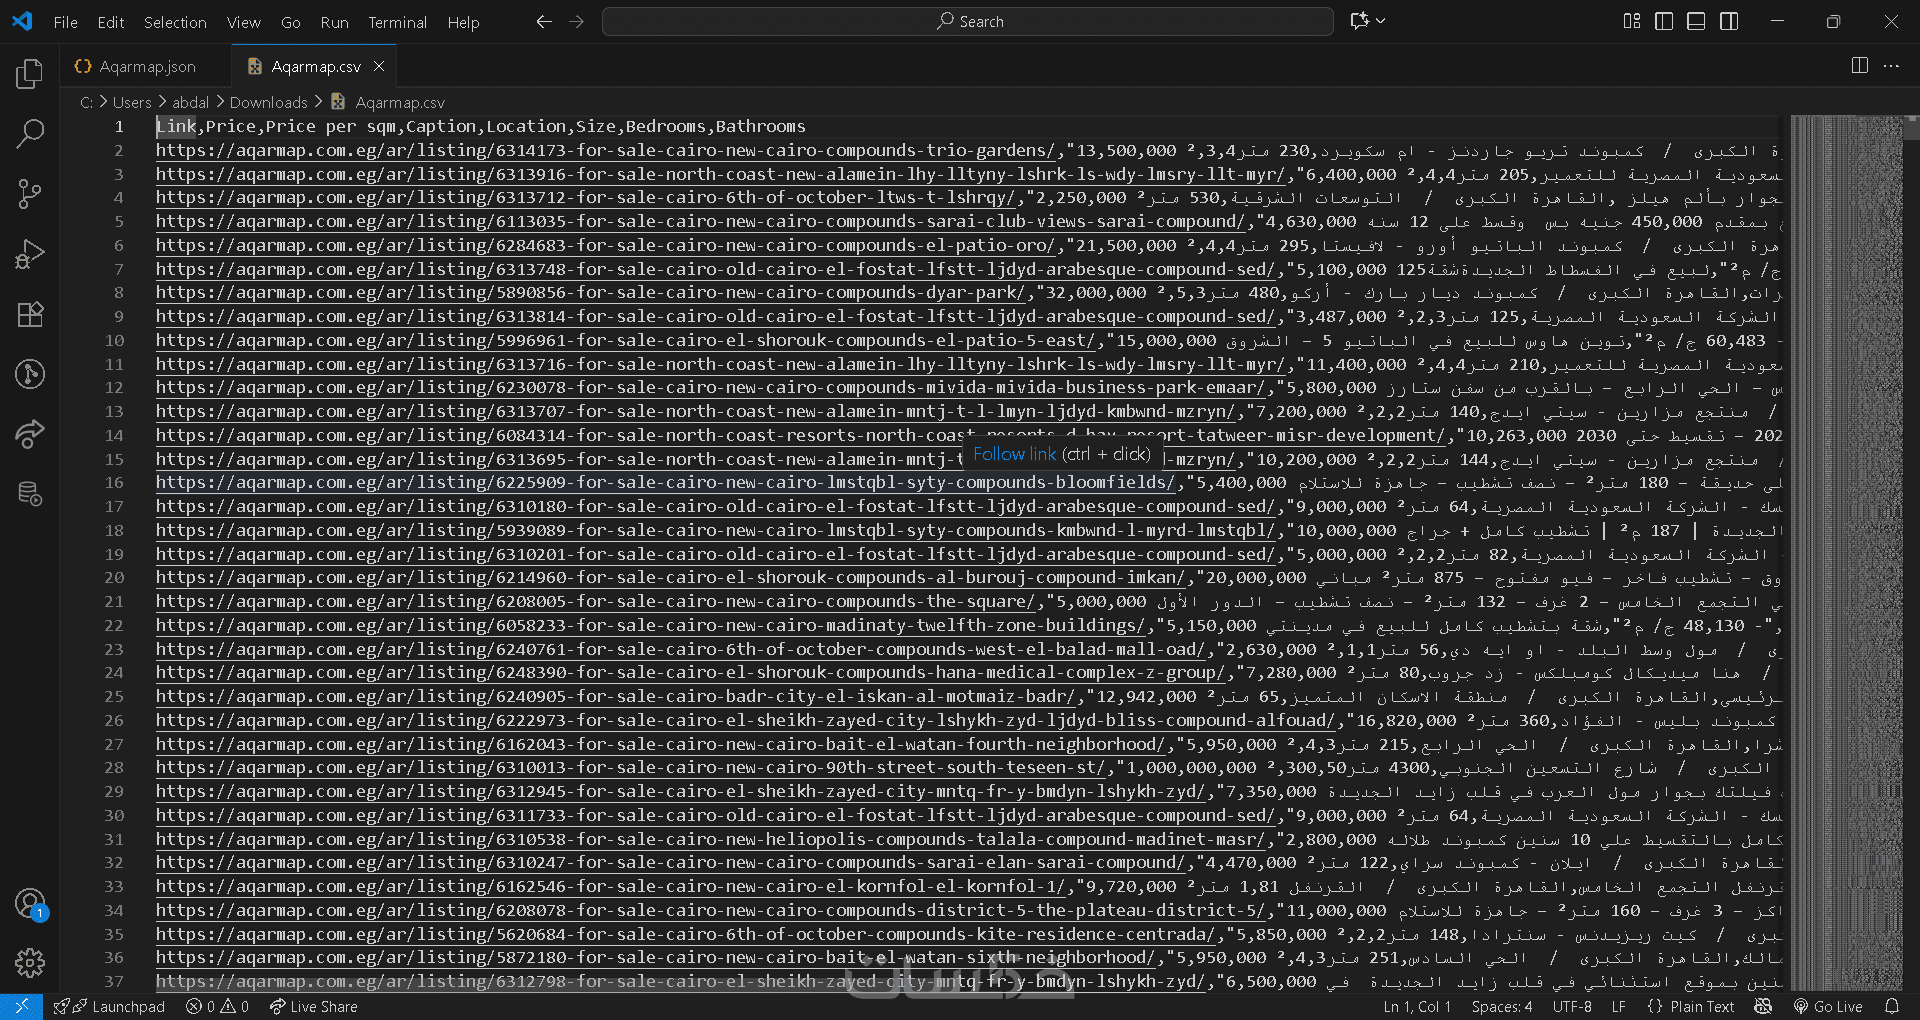Split the editor to the right

coord(1860,66)
